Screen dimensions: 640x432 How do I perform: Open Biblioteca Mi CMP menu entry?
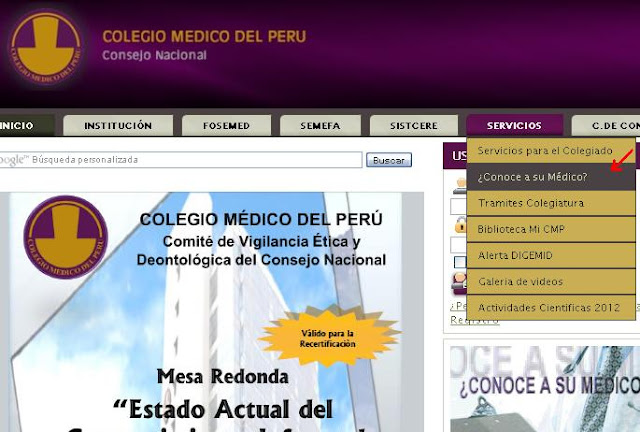click(x=551, y=229)
